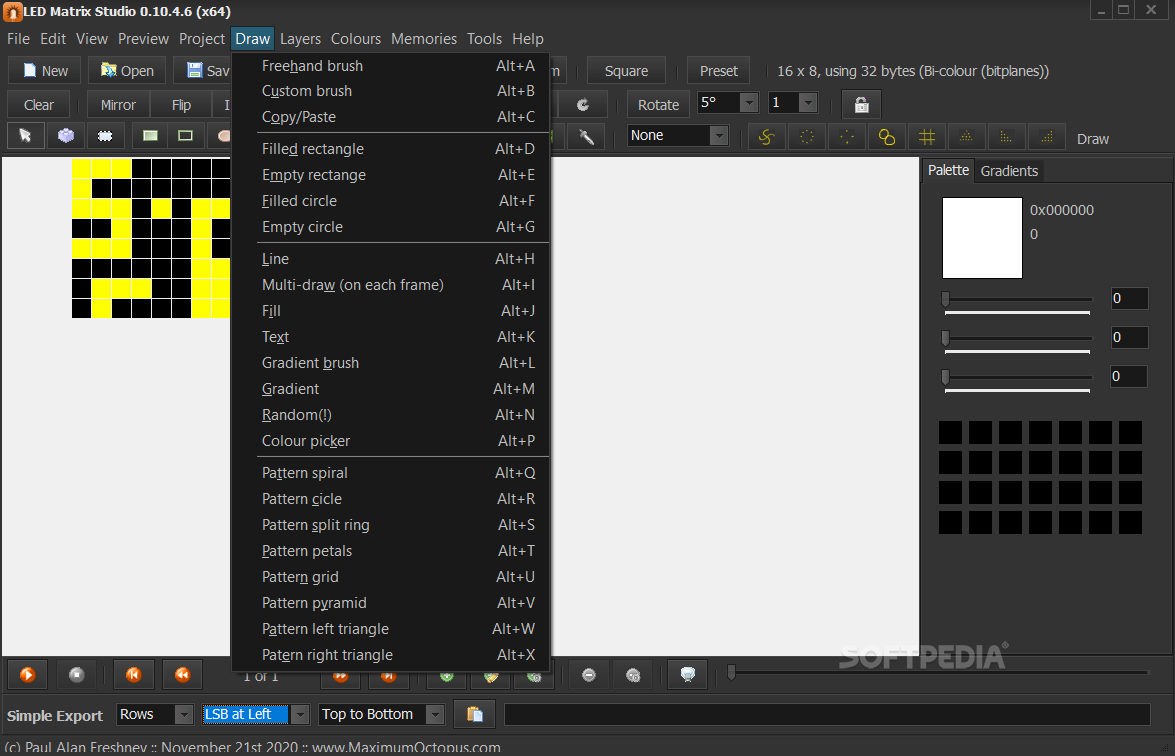Click the light bulb preview icon
This screenshot has height=756, width=1175.
coord(687,676)
